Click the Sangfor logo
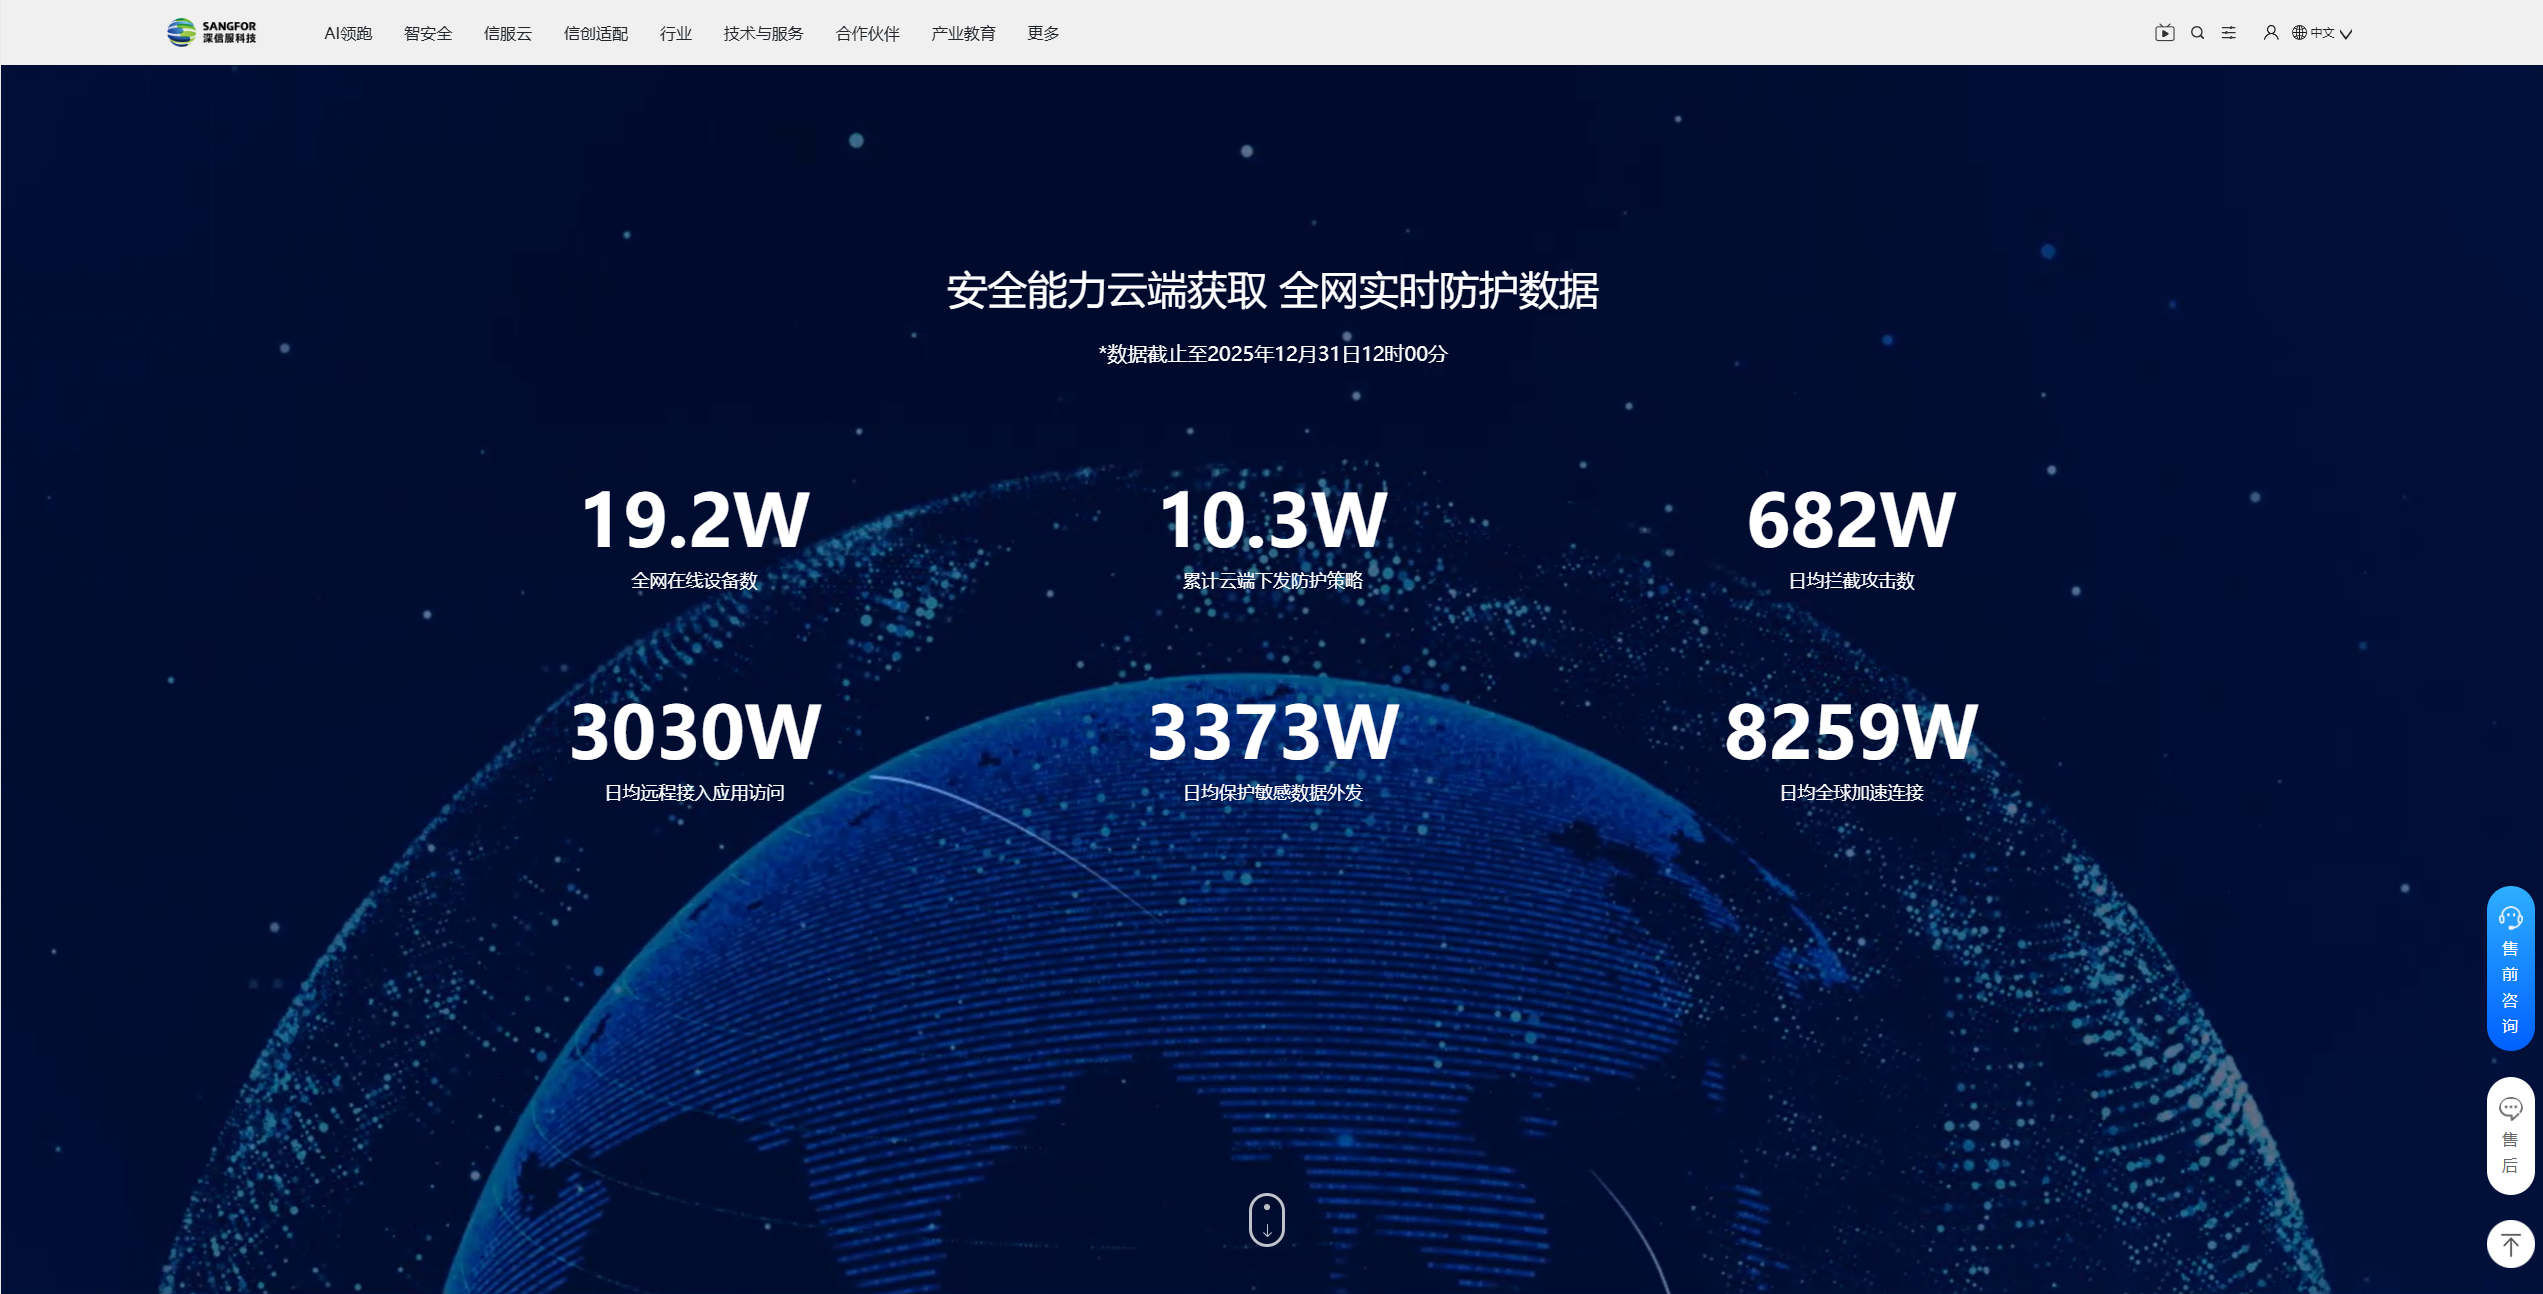Viewport: 2543px width, 1294px height. point(211,32)
